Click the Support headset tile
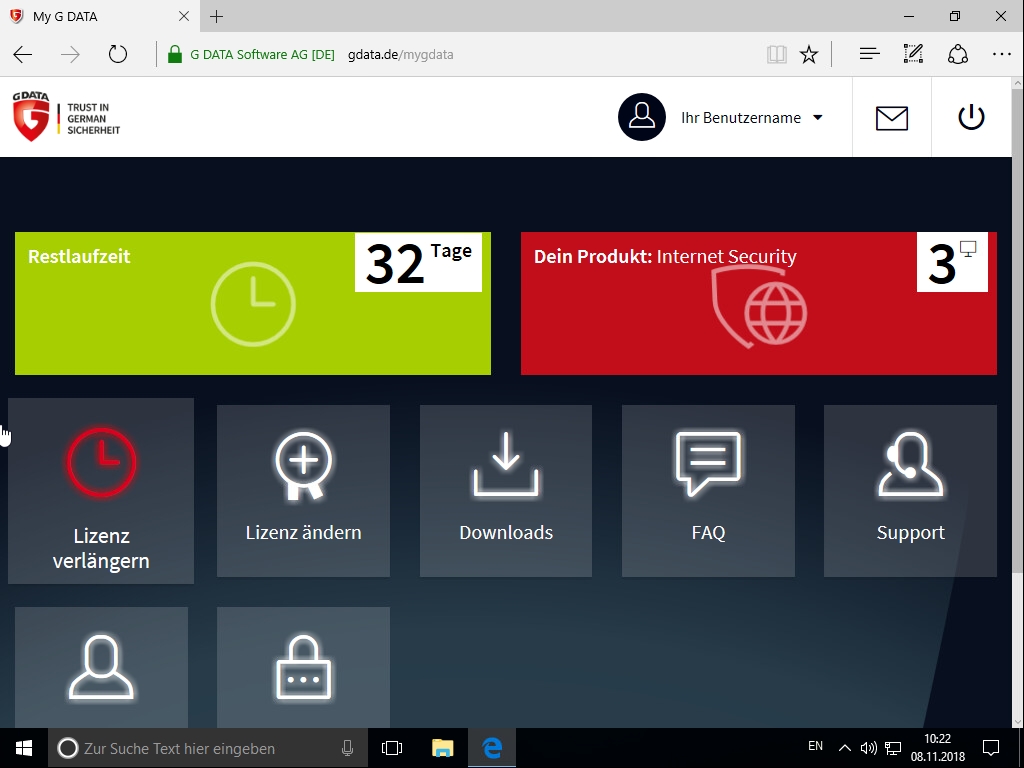 coord(910,490)
